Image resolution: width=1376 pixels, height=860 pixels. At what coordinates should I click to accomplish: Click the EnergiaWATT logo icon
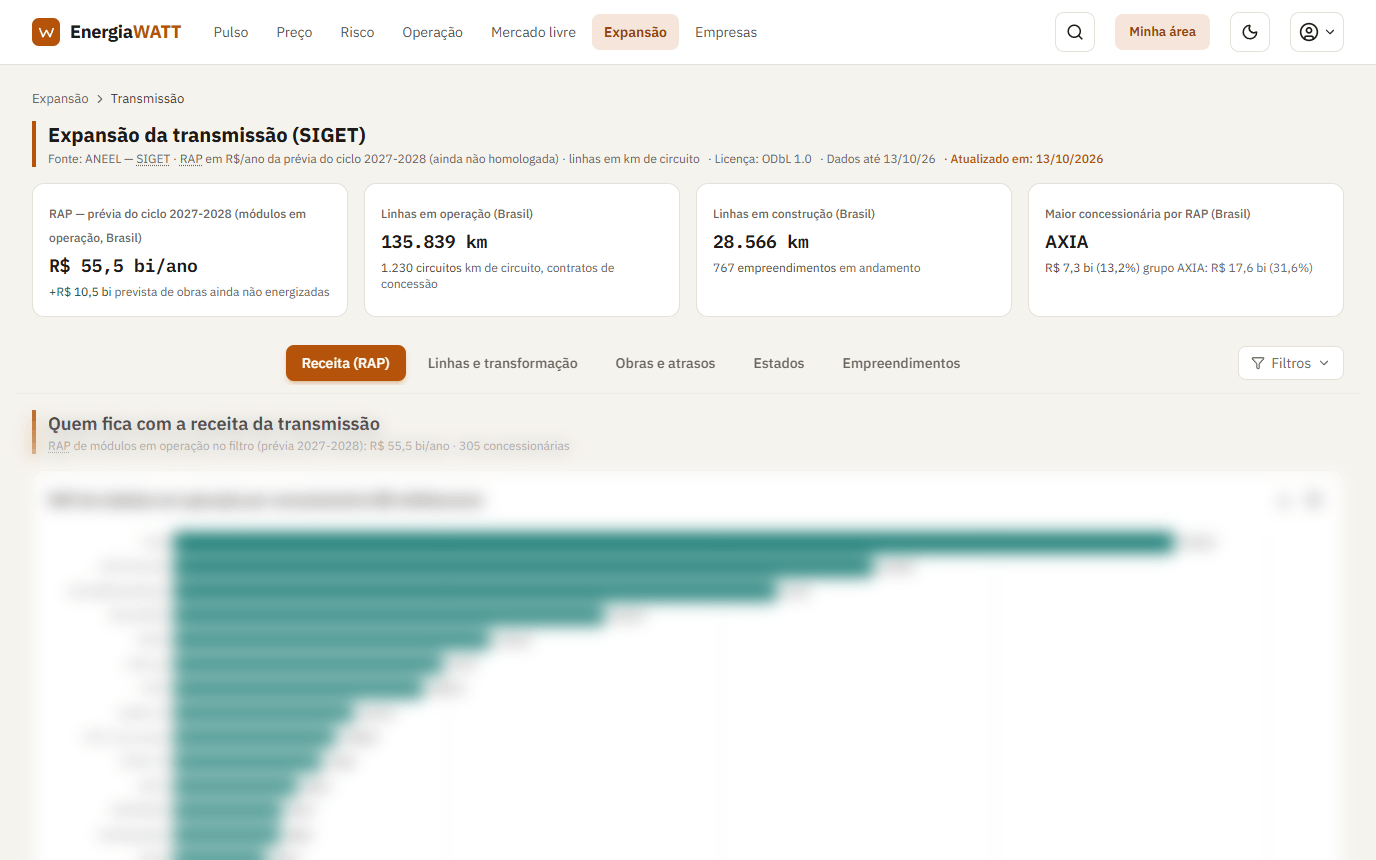pos(46,32)
